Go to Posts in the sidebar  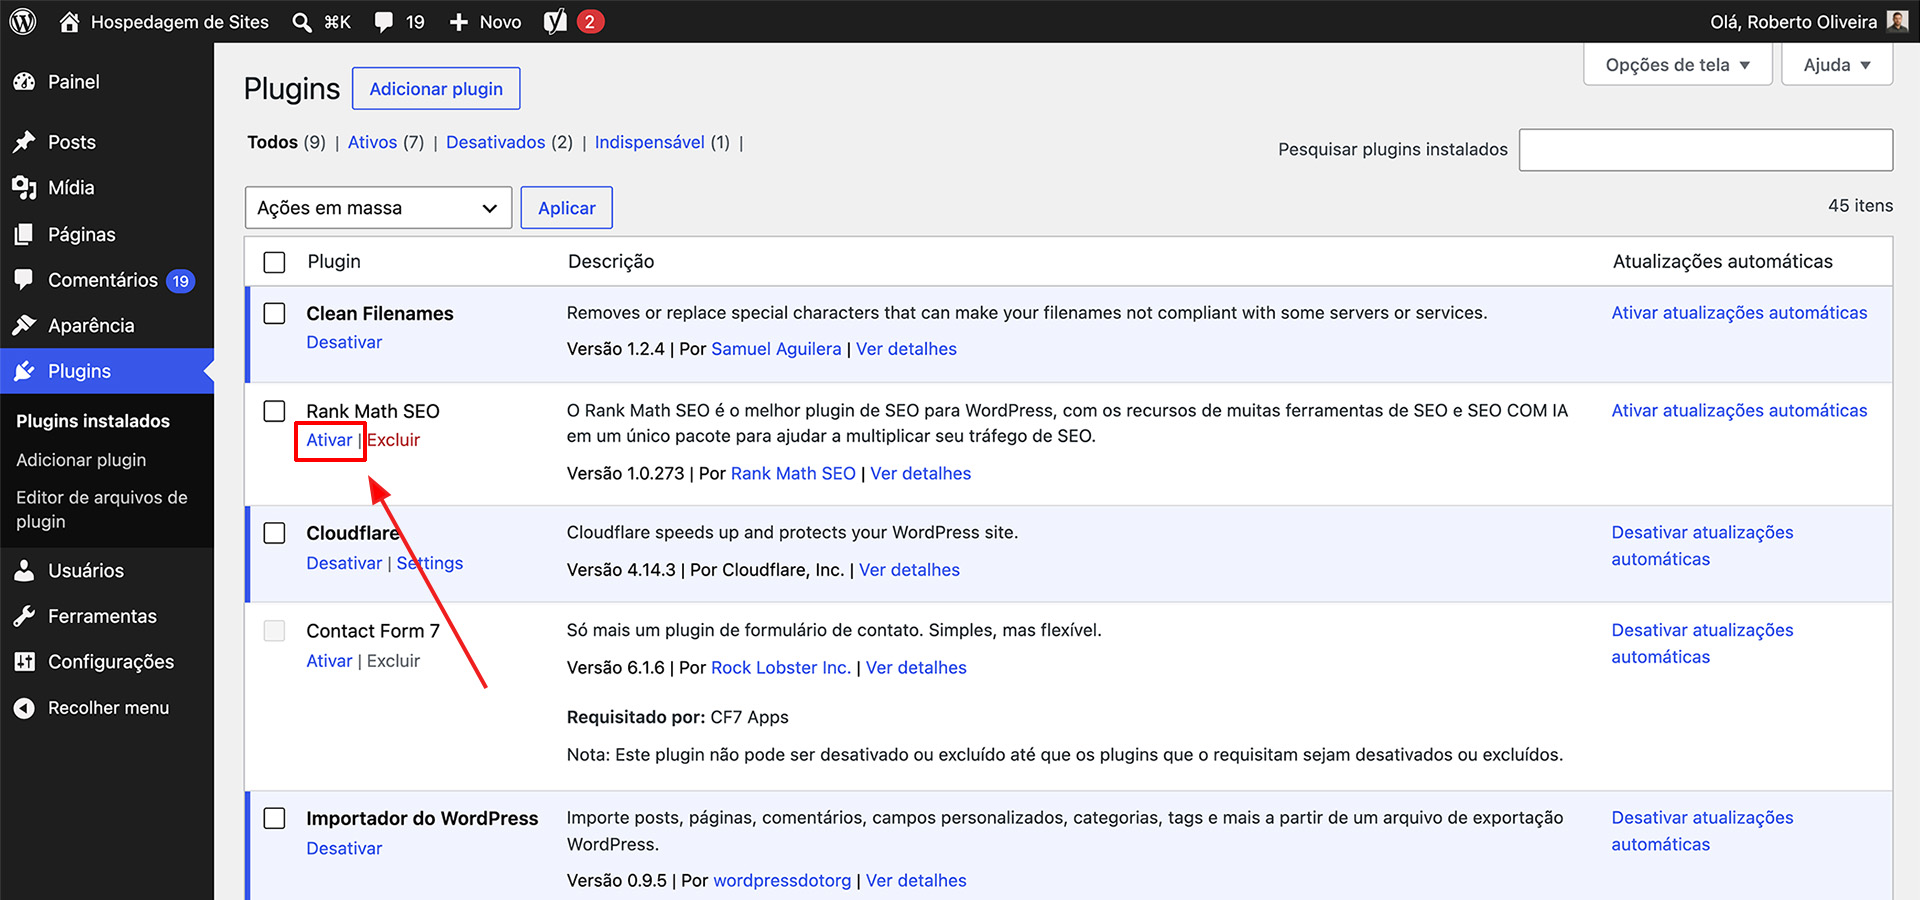72,142
